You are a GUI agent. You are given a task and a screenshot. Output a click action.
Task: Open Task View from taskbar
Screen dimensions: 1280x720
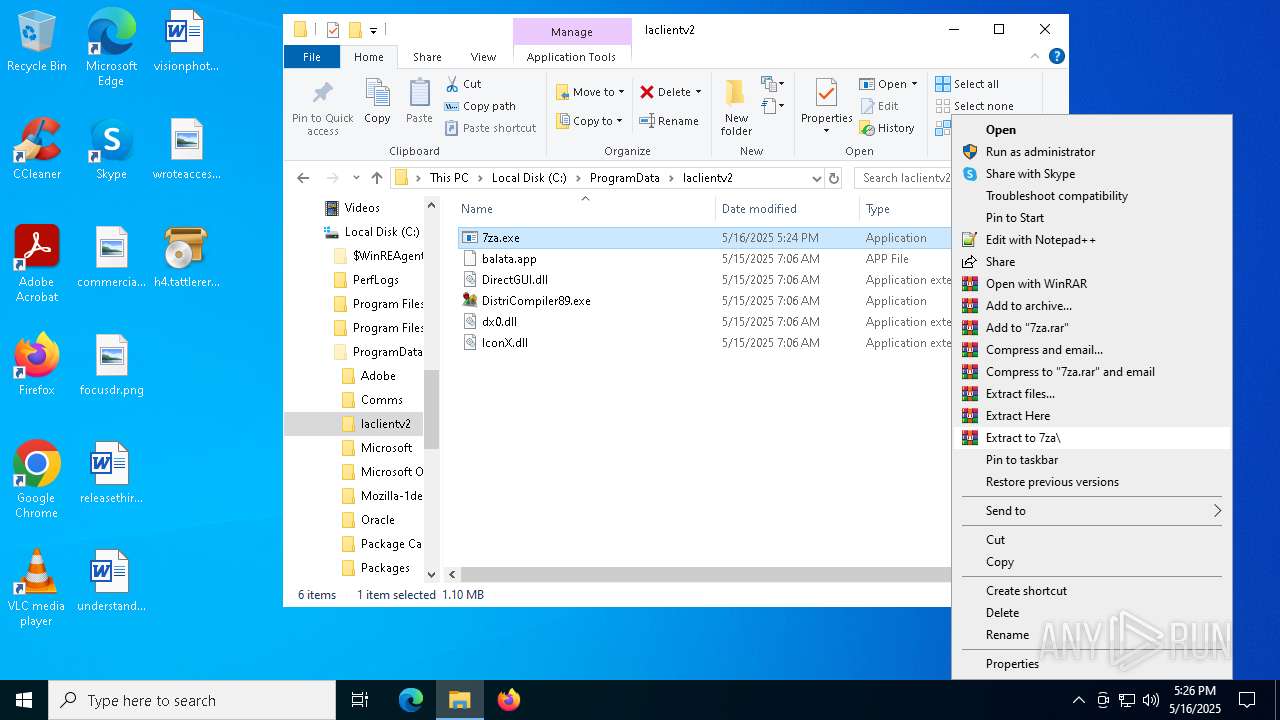coord(360,700)
